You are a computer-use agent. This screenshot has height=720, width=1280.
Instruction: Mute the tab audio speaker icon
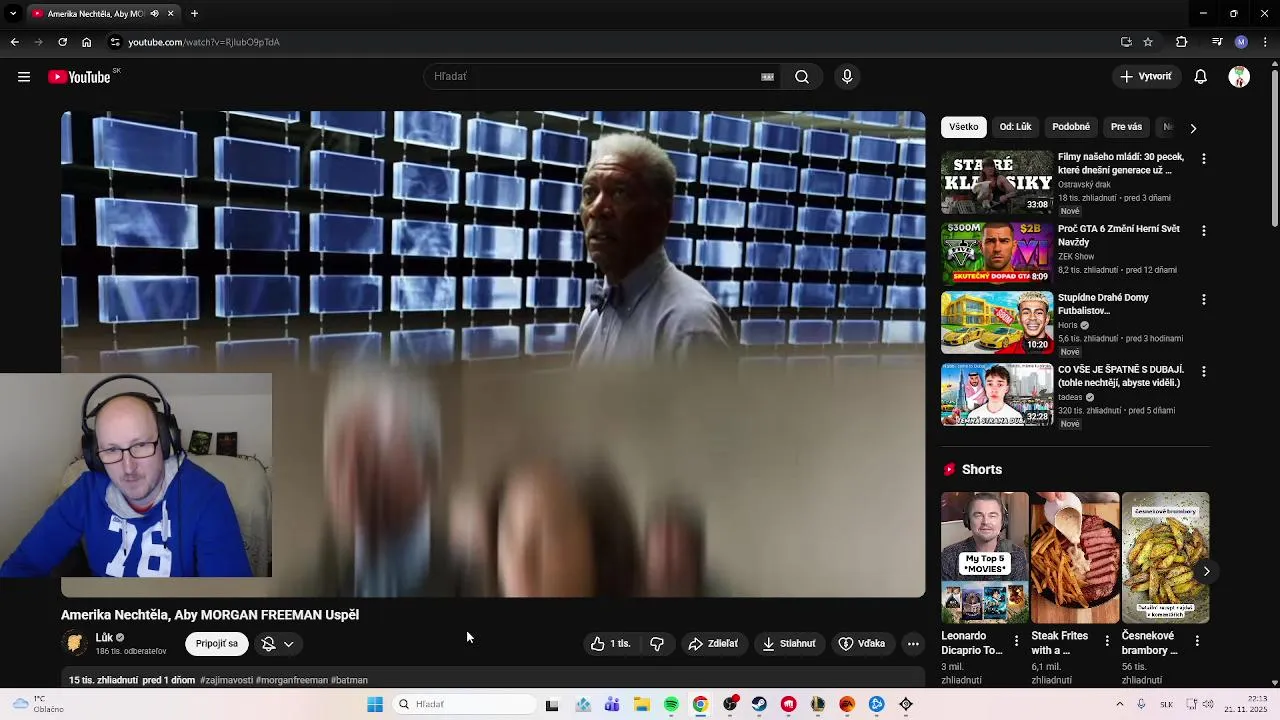(154, 14)
